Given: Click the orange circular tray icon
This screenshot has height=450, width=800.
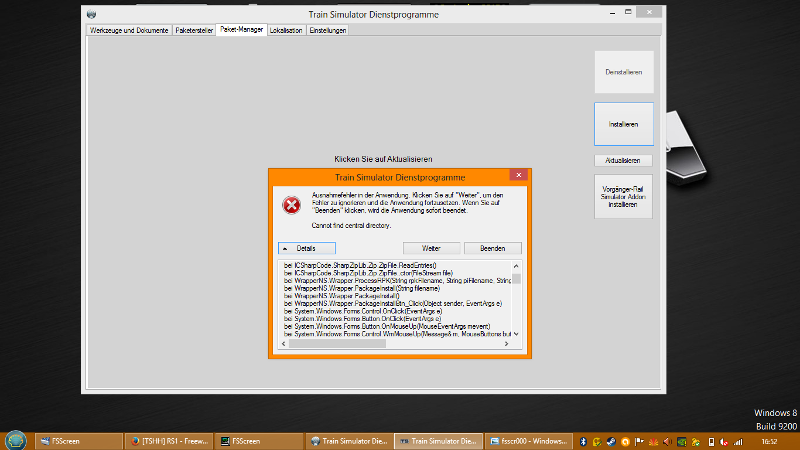Looking at the screenshot, I should pos(625,442).
